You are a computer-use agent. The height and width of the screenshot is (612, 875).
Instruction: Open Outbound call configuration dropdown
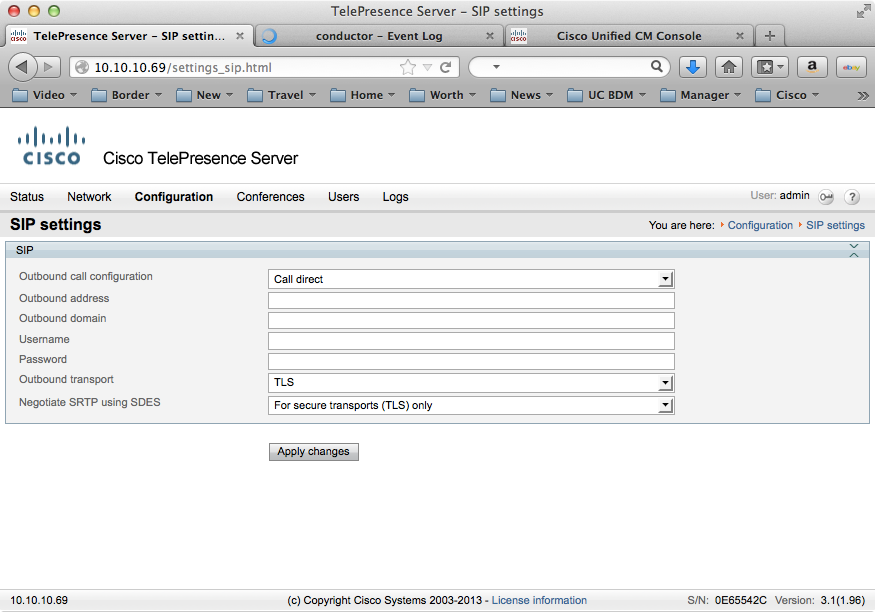471,279
